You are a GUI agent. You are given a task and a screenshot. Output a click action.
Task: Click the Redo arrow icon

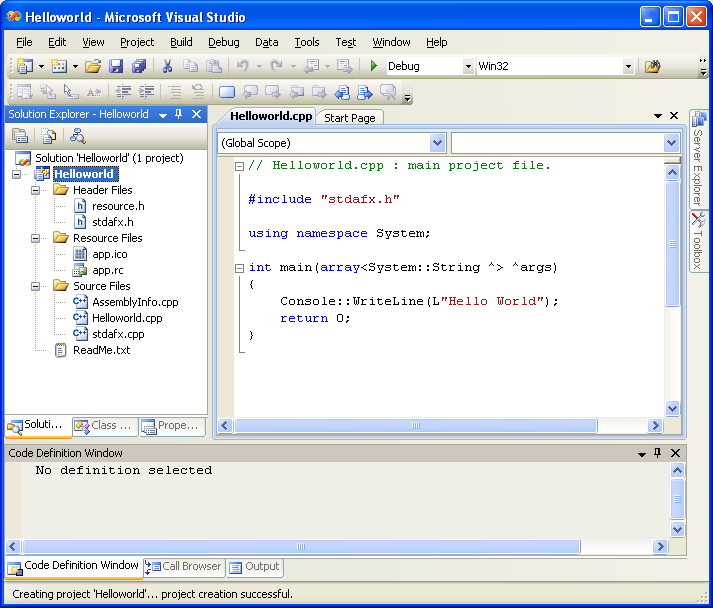[x=276, y=66]
